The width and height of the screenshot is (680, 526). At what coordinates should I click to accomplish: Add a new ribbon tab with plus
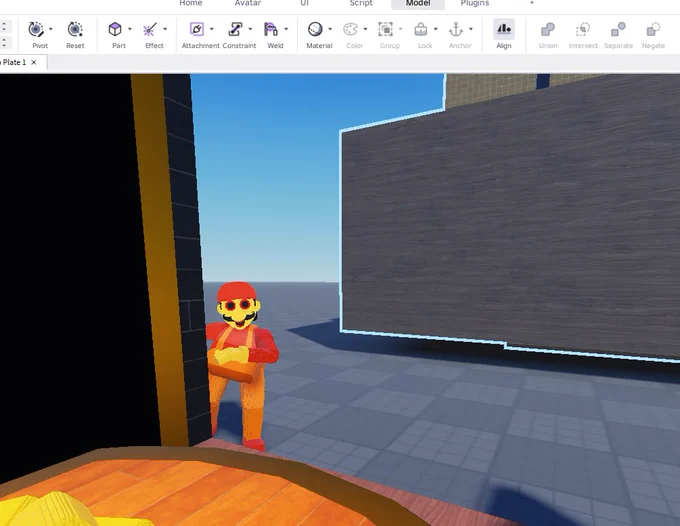532,3
